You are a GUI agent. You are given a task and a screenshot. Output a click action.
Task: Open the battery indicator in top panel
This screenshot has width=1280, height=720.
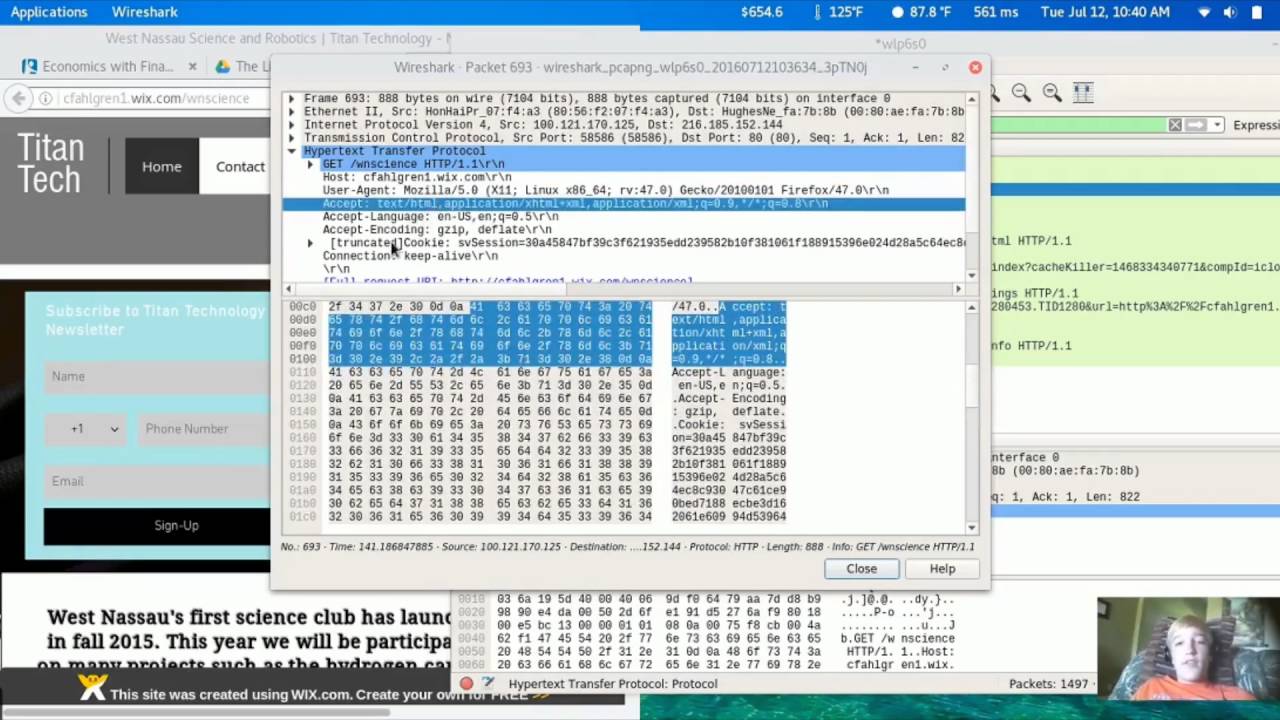1257,12
